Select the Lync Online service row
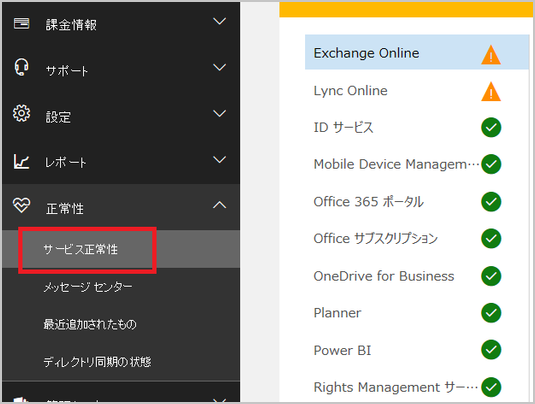535x404 pixels. tap(417, 91)
